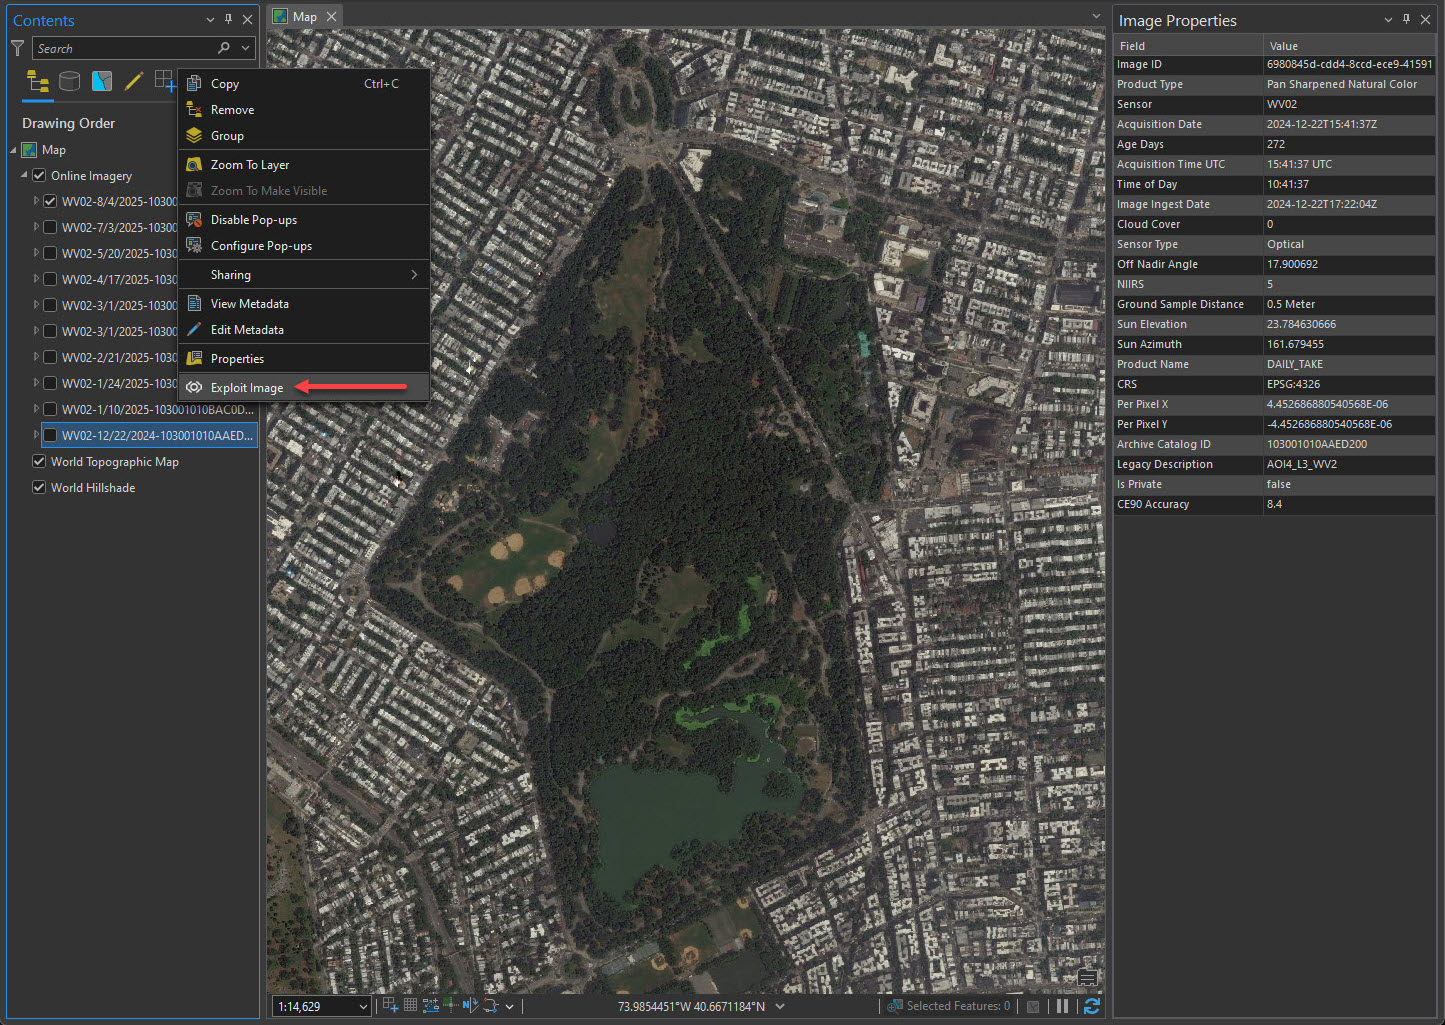Switch to List By Editing pencil icon
The width and height of the screenshot is (1445, 1025).
click(x=133, y=81)
